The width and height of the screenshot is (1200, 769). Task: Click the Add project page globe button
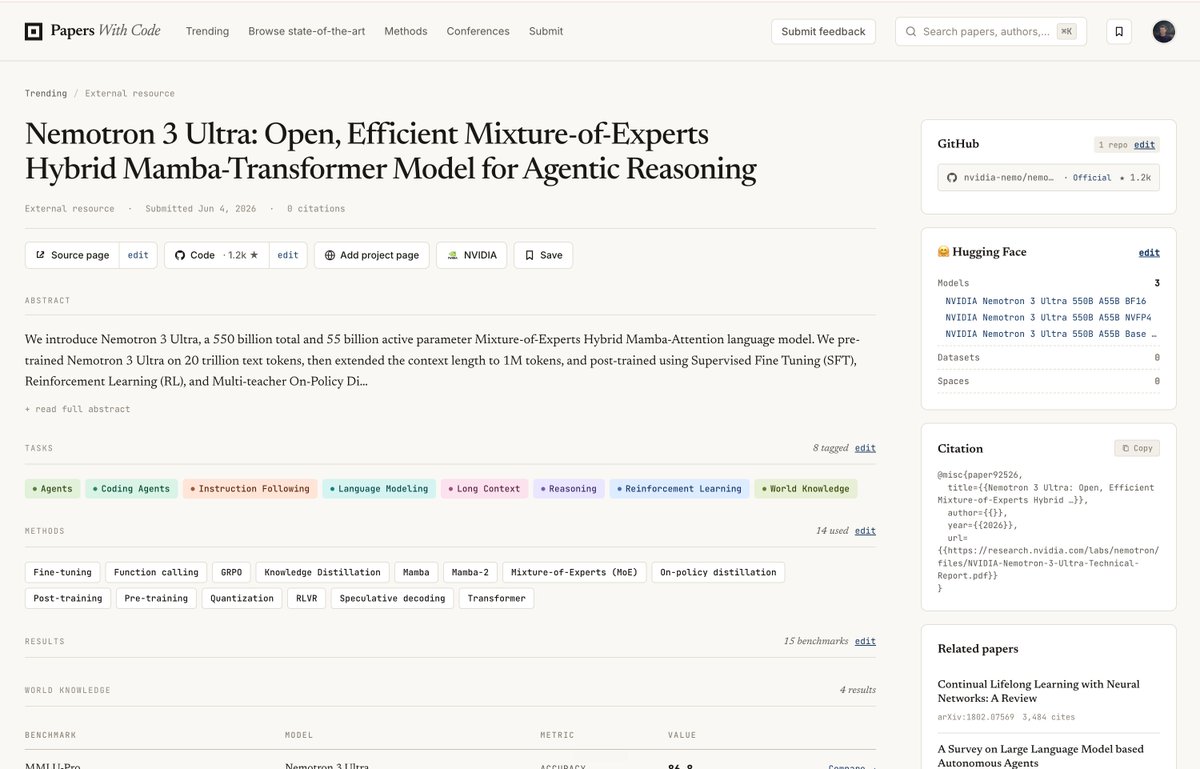[372, 255]
